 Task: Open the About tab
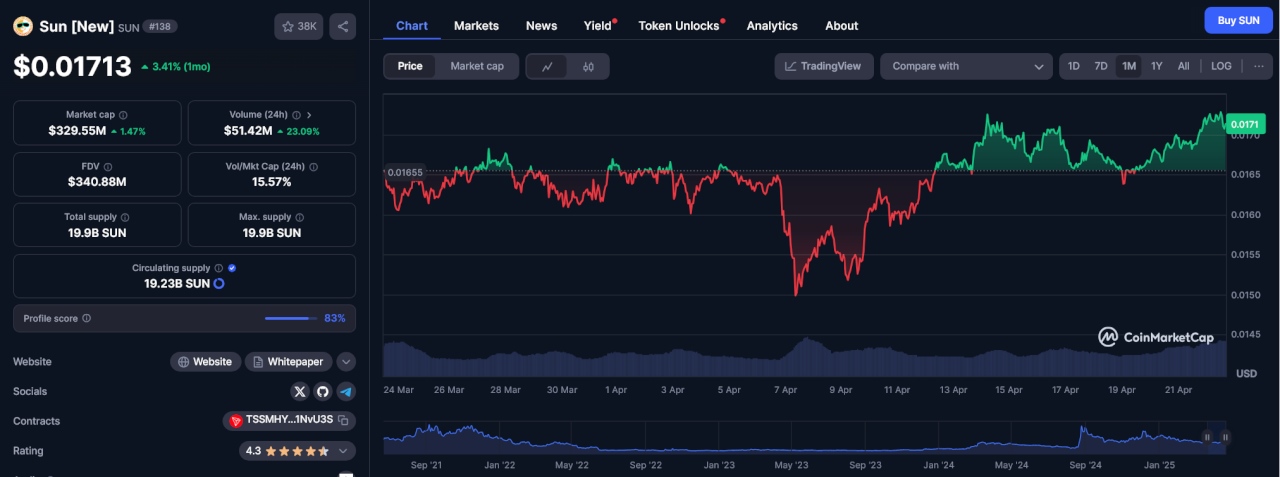point(842,25)
